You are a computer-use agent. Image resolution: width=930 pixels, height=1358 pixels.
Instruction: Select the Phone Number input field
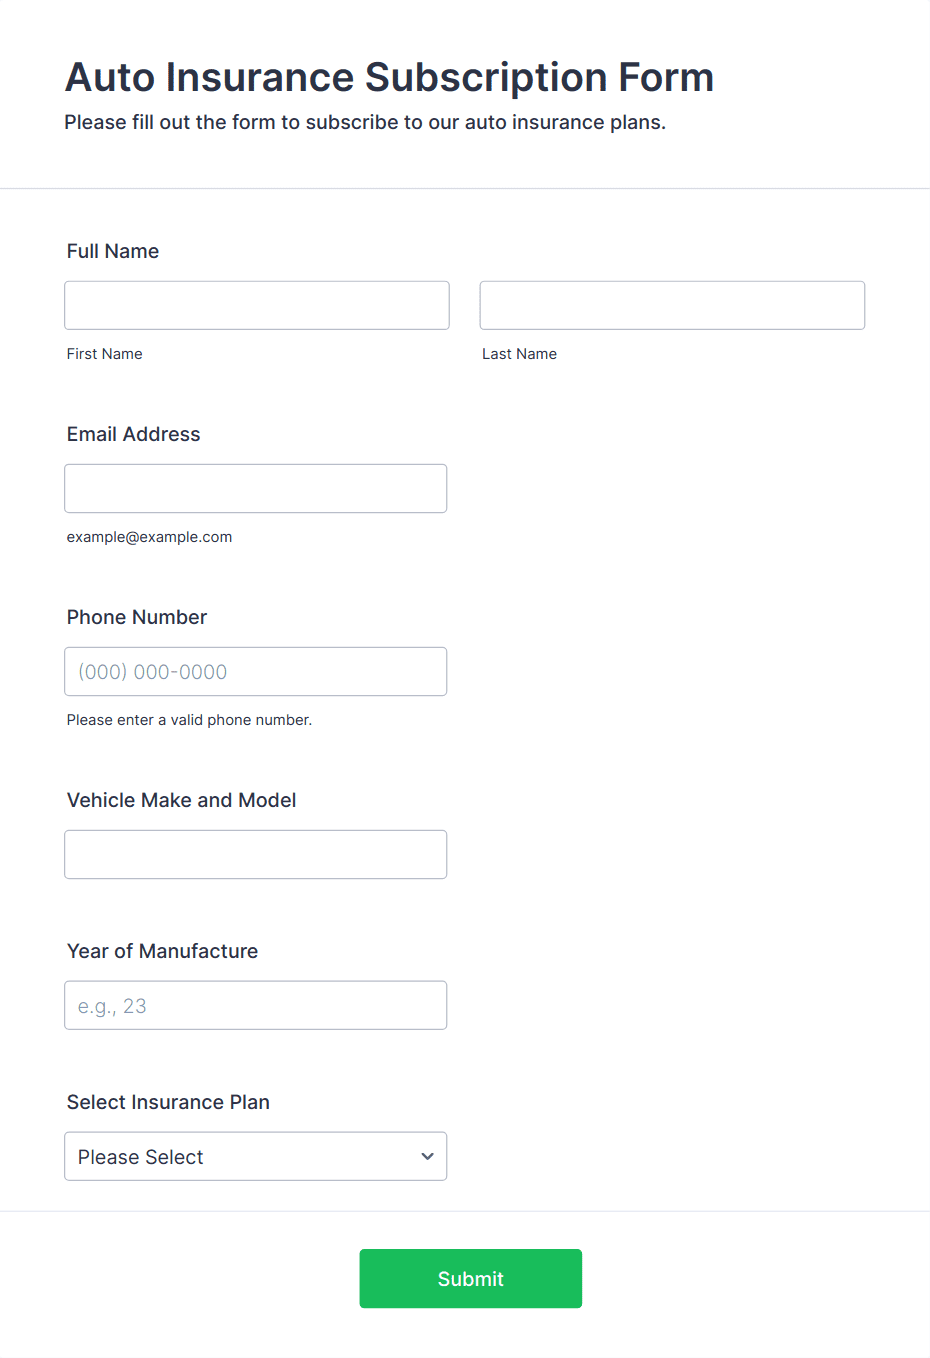(x=256, y=671)
